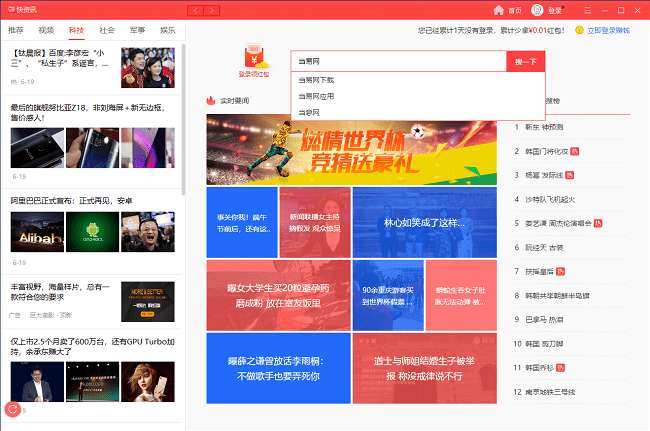Click the 立即登录赚钱 link
Screen dimensions: 650x431
608,30
